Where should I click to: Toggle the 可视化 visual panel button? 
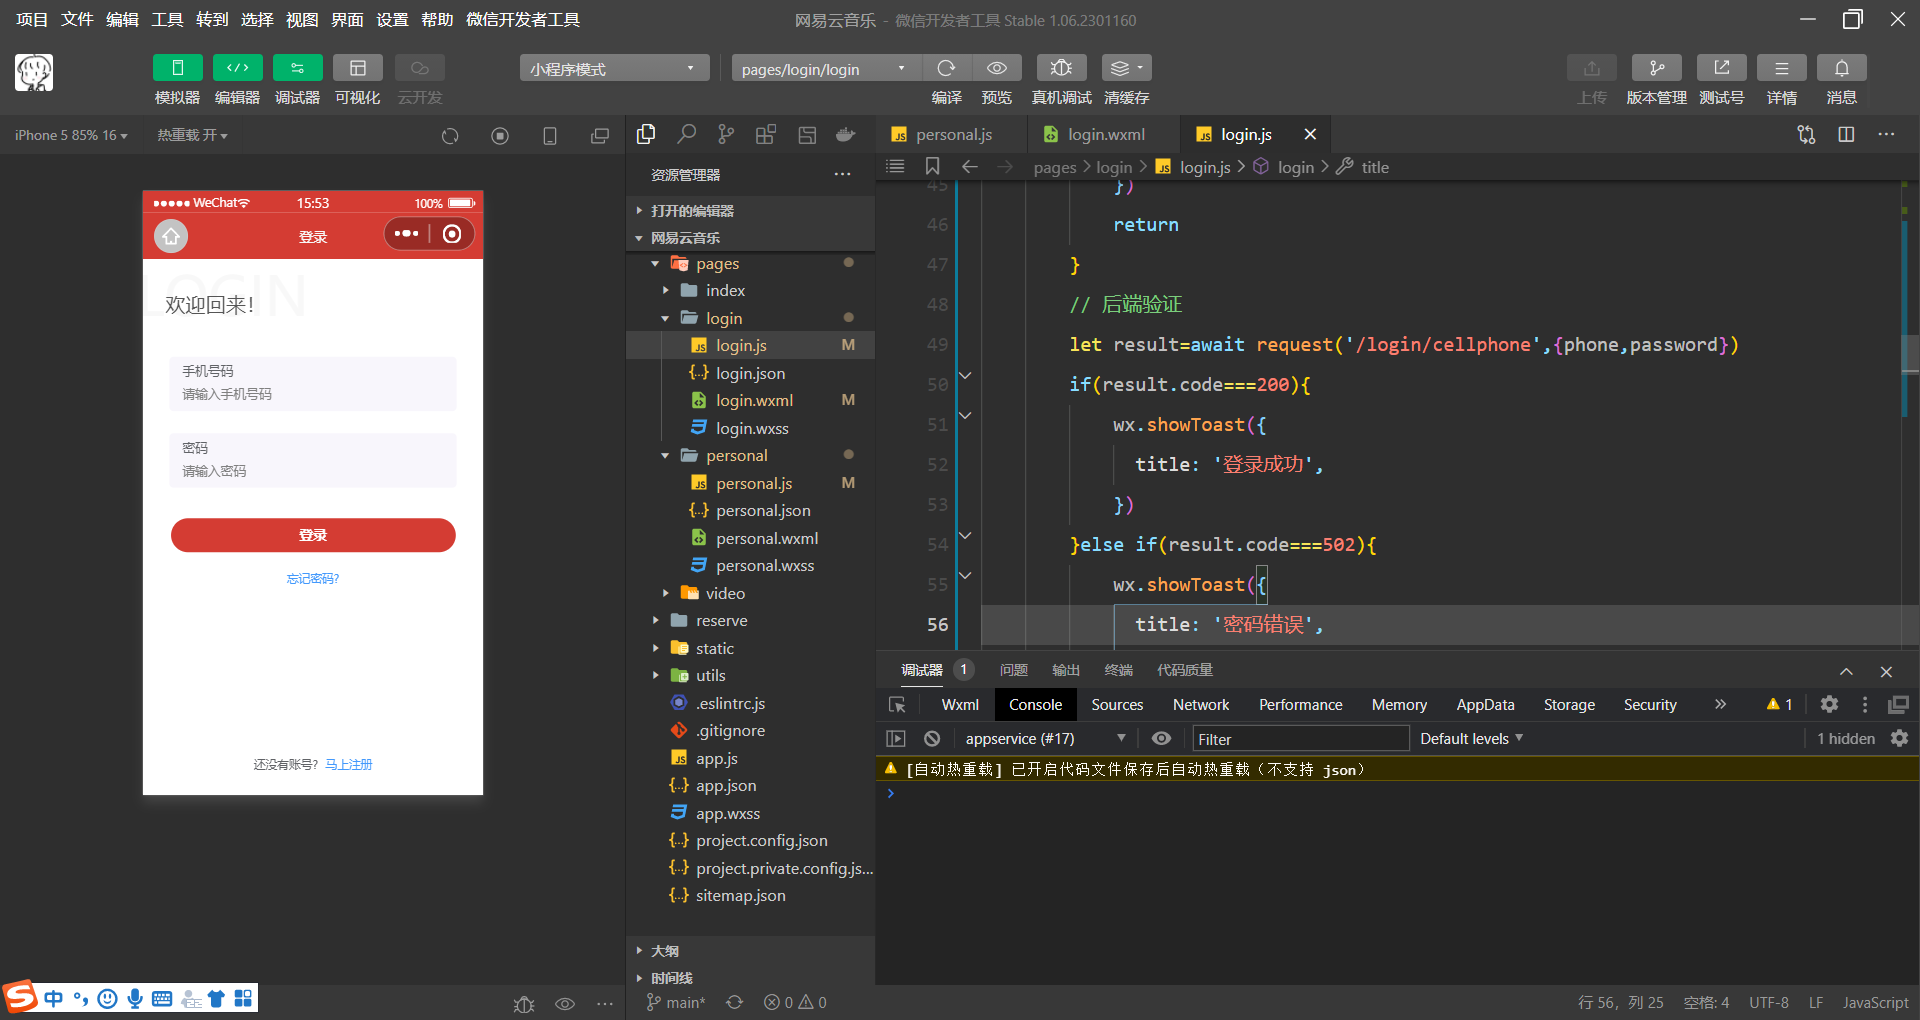[357, 68]
